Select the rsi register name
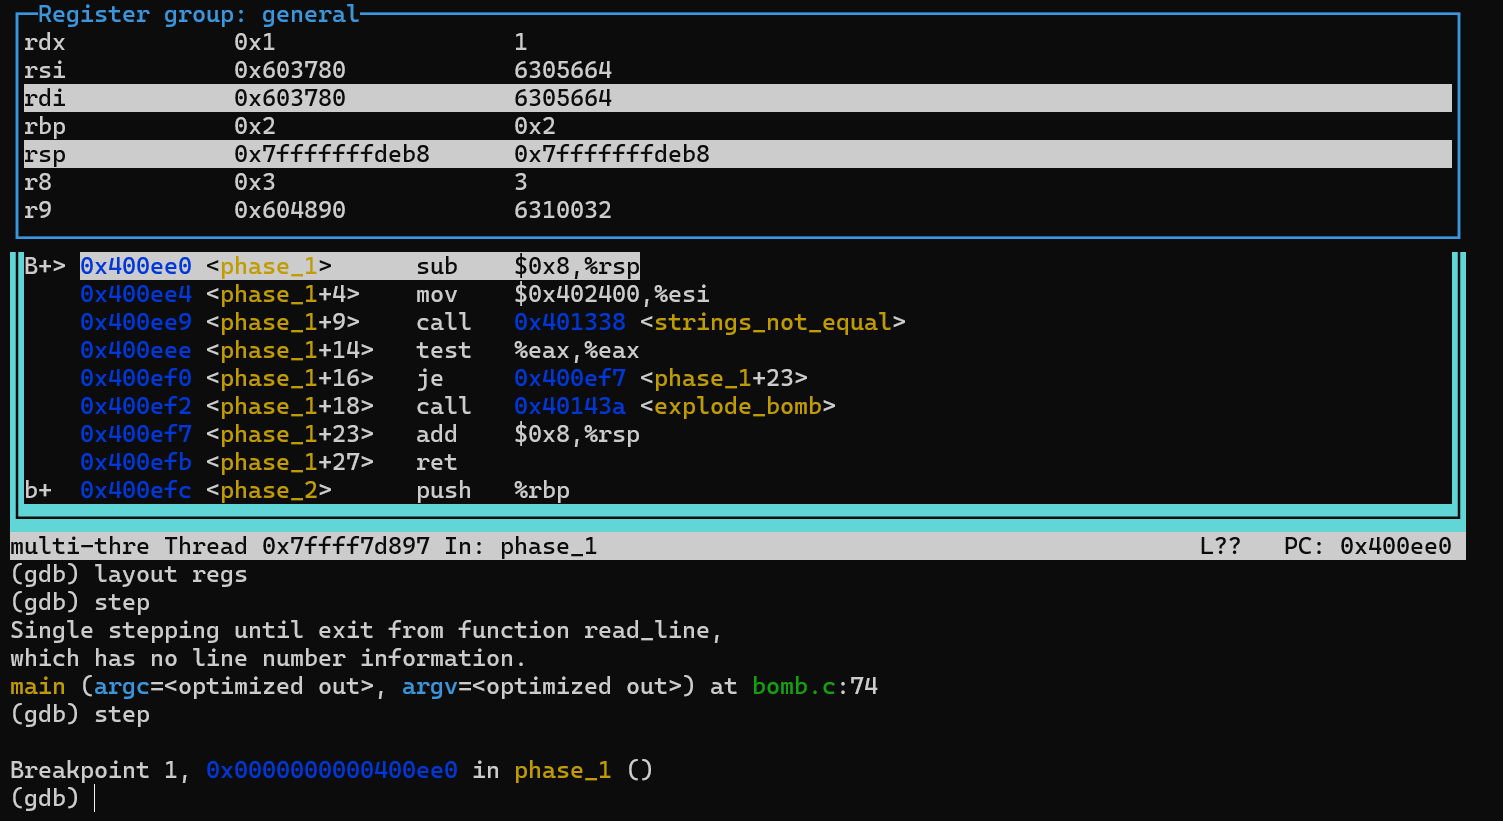 point(45,70)
